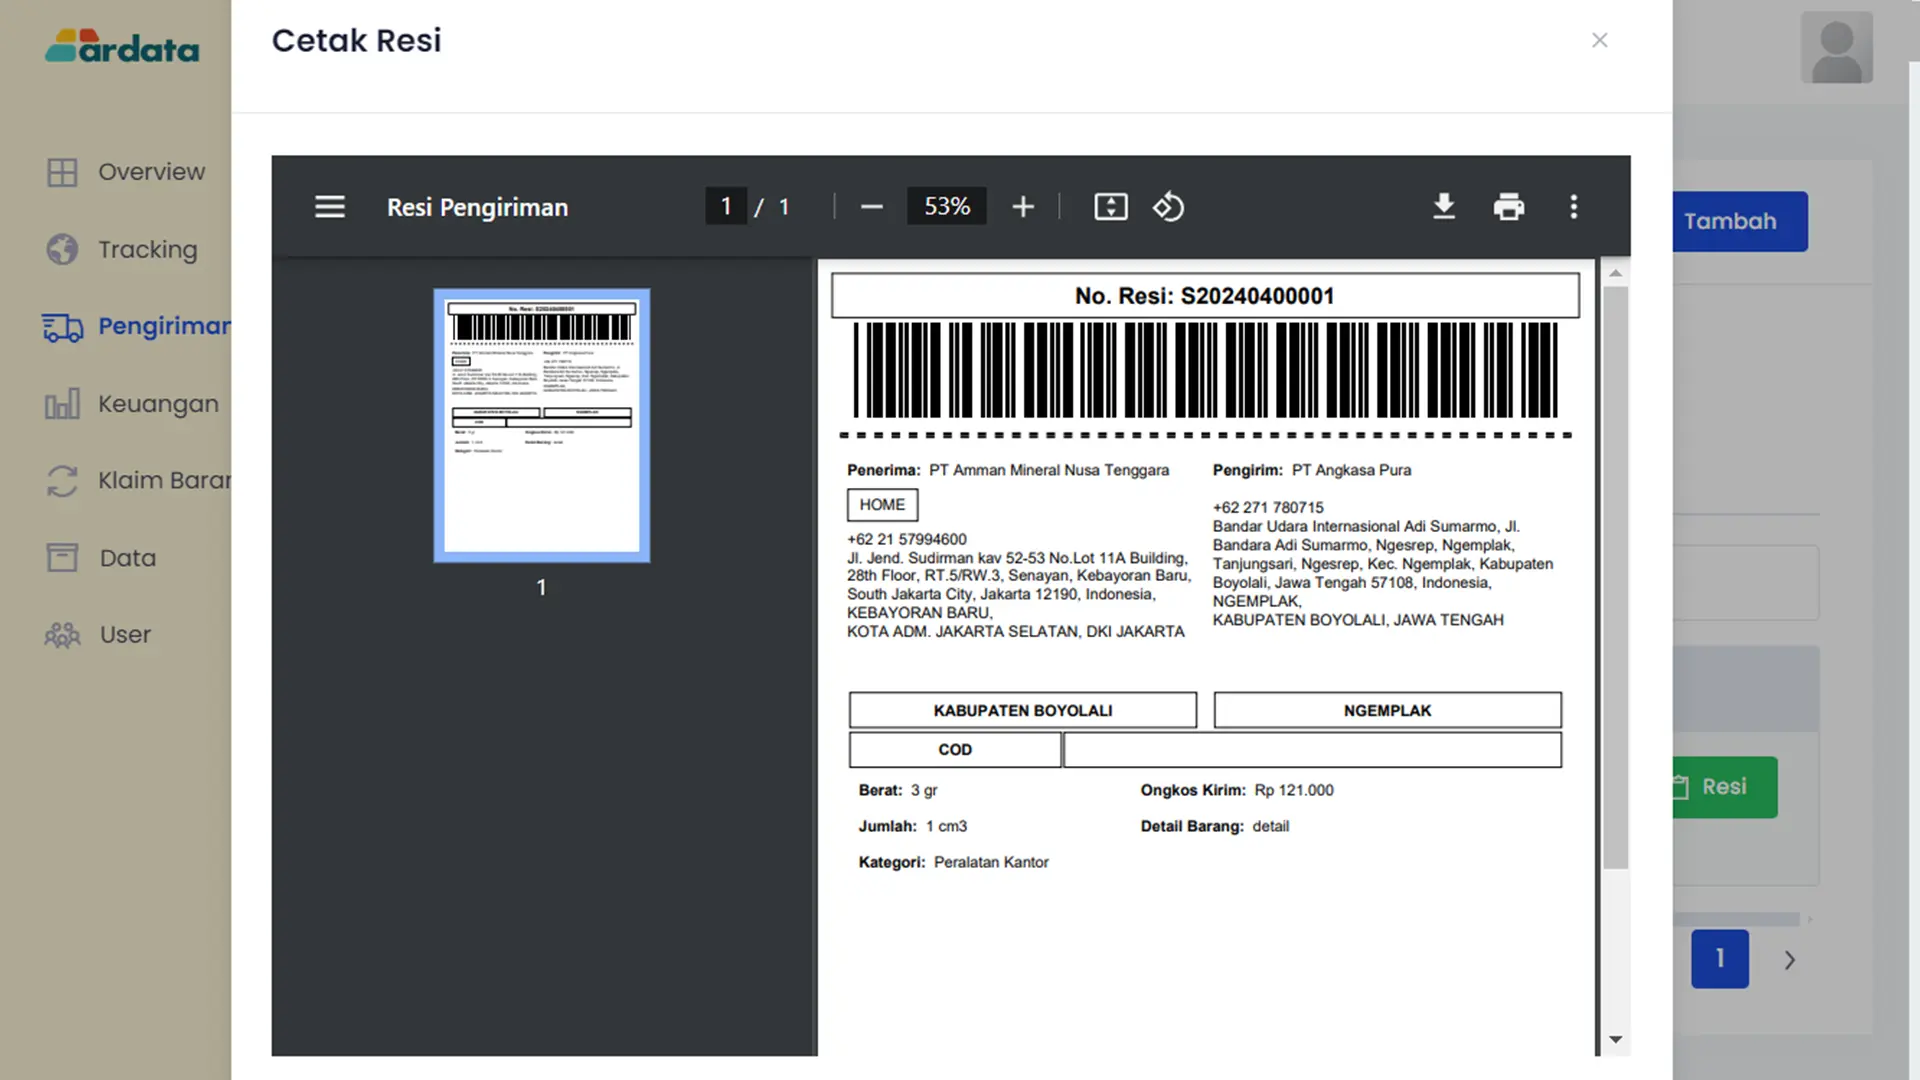Click the Berat 3 gr text

(x=898, y=790)
